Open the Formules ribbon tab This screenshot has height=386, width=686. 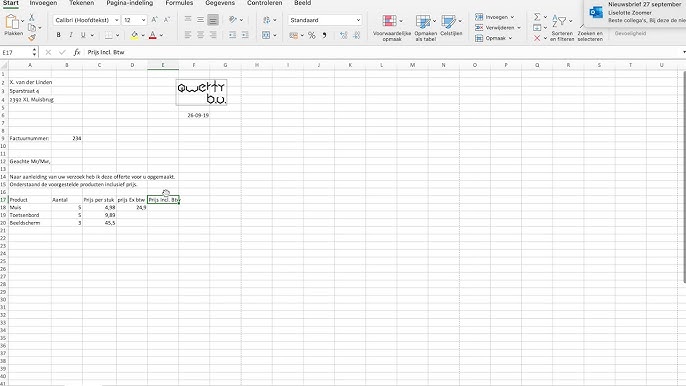click(179, 3)
